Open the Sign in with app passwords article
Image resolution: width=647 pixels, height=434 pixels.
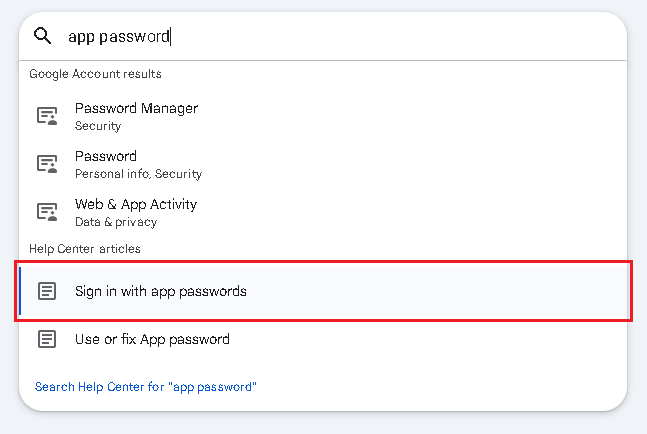[160, 291]
